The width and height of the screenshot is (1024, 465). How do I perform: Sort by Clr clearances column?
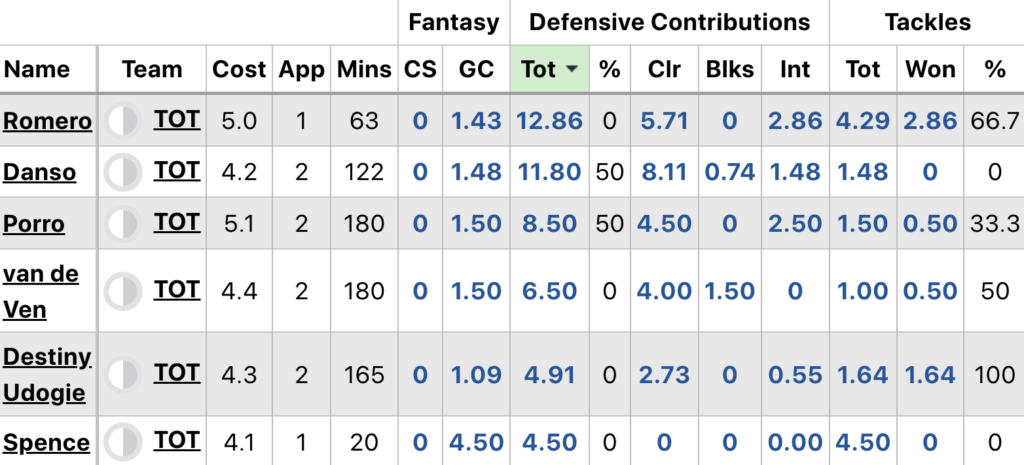tap(664, 70)
